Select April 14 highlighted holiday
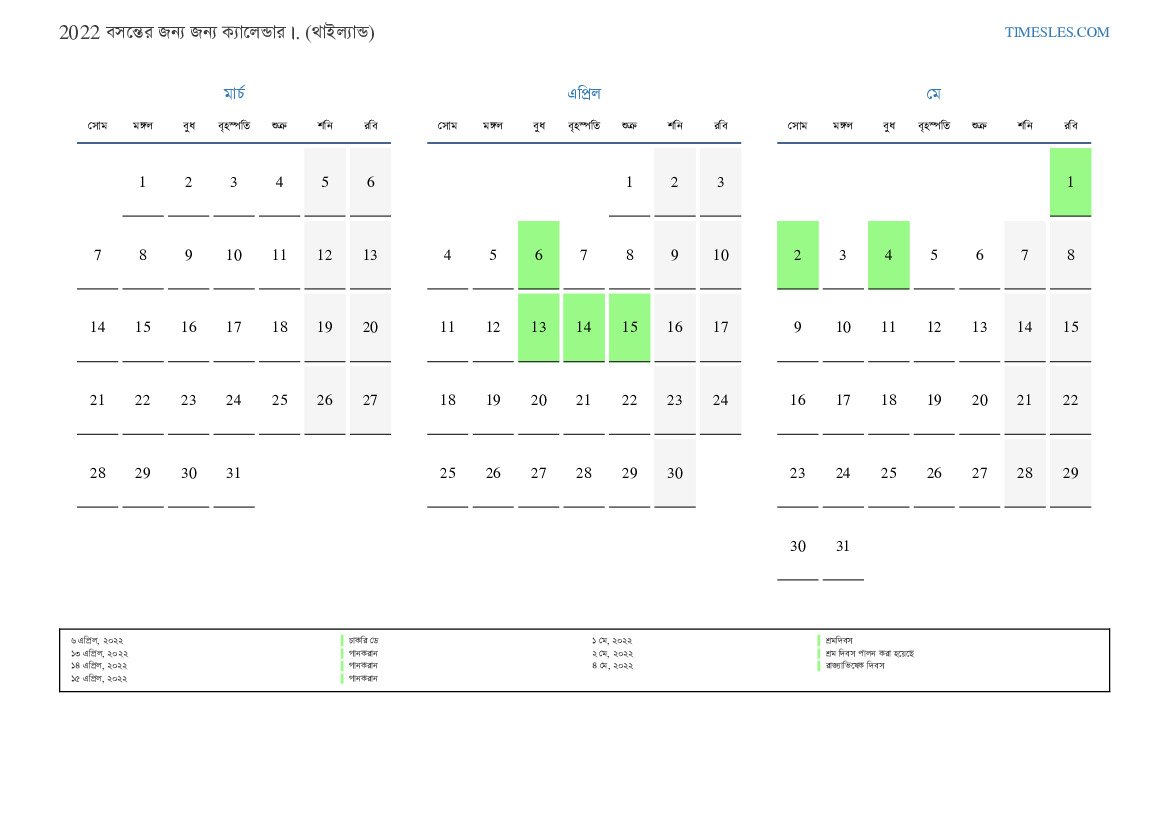The height and width of the screenshot is (827, 1169). tap(584, 327)
